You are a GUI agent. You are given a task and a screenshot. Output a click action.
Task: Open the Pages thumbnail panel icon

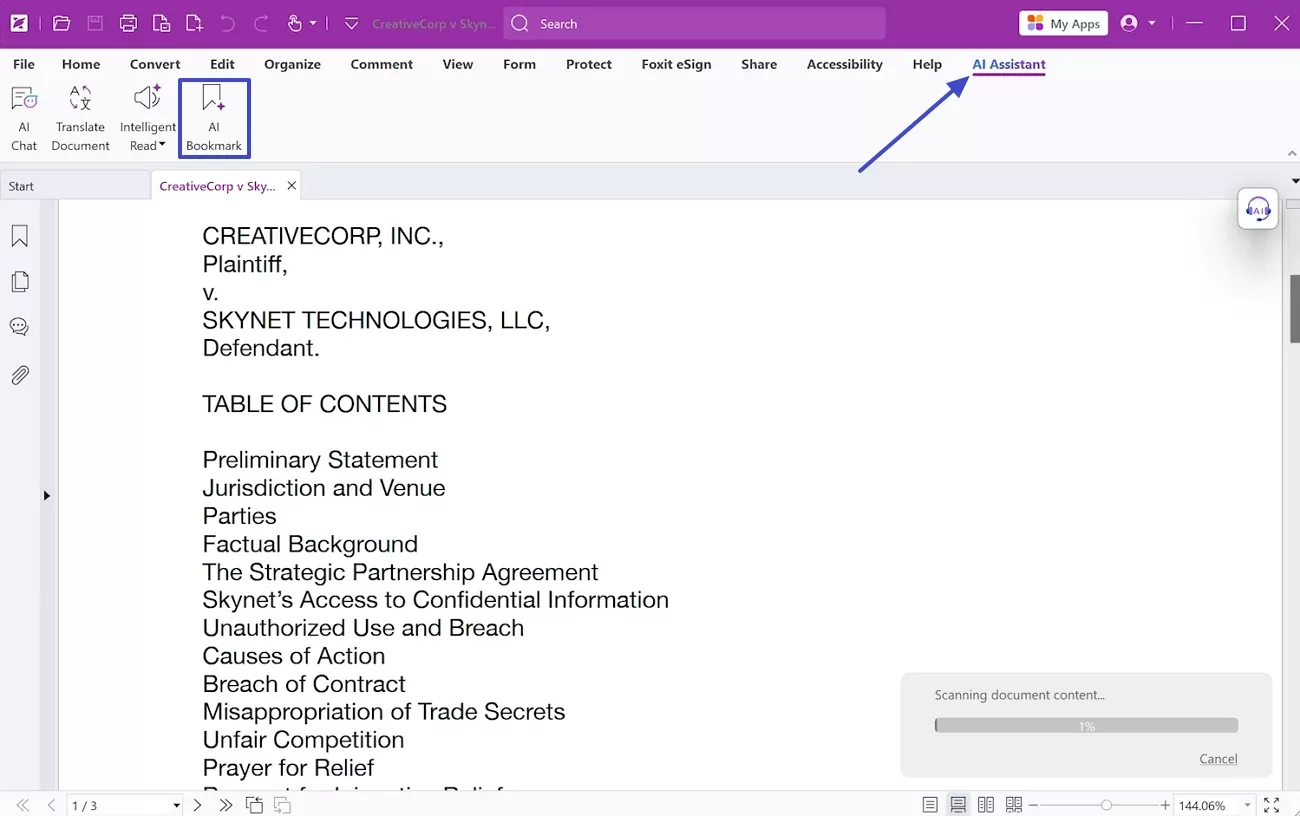pyautogui.click(x=19, y=281)
